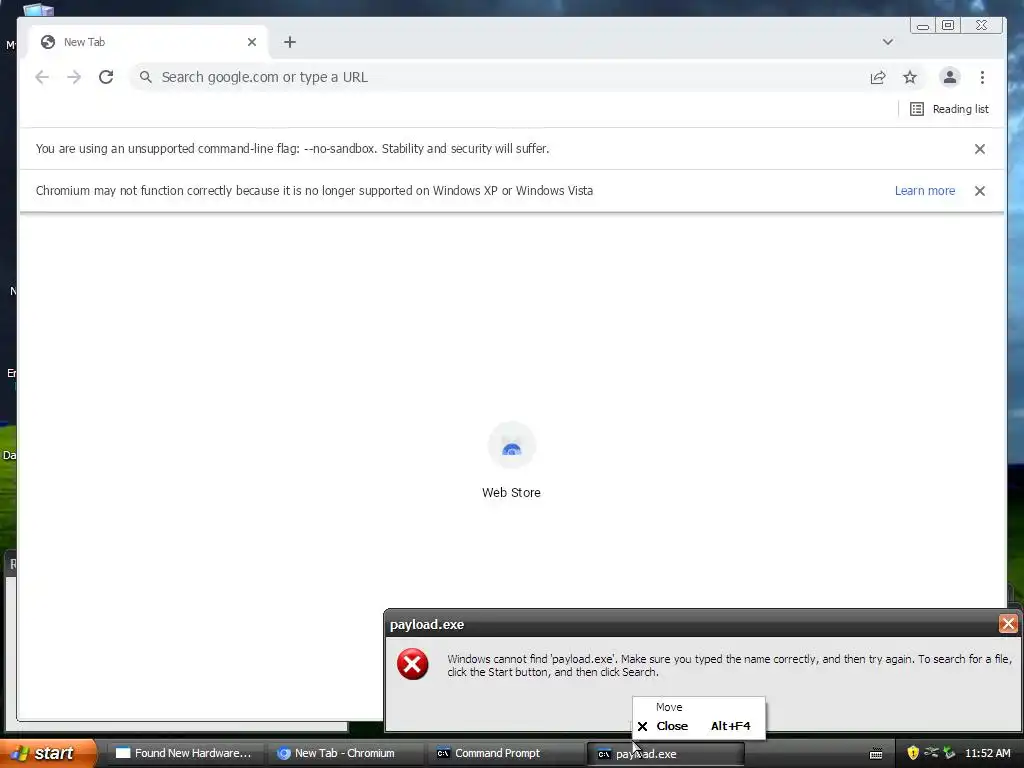Choose Close Alt+F4 from the context menu
Viewport: 1024px width, 768px height.
pos(699,726)
